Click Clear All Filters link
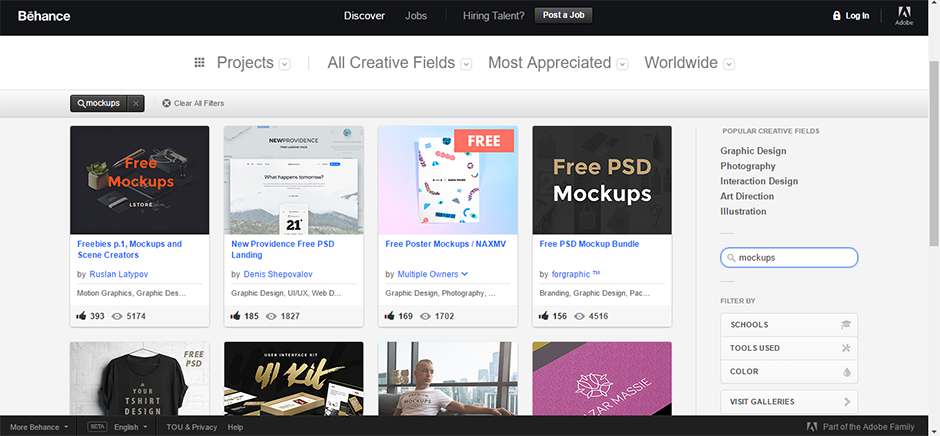Viewport: 940px width, 436px height. coord(199,103)
